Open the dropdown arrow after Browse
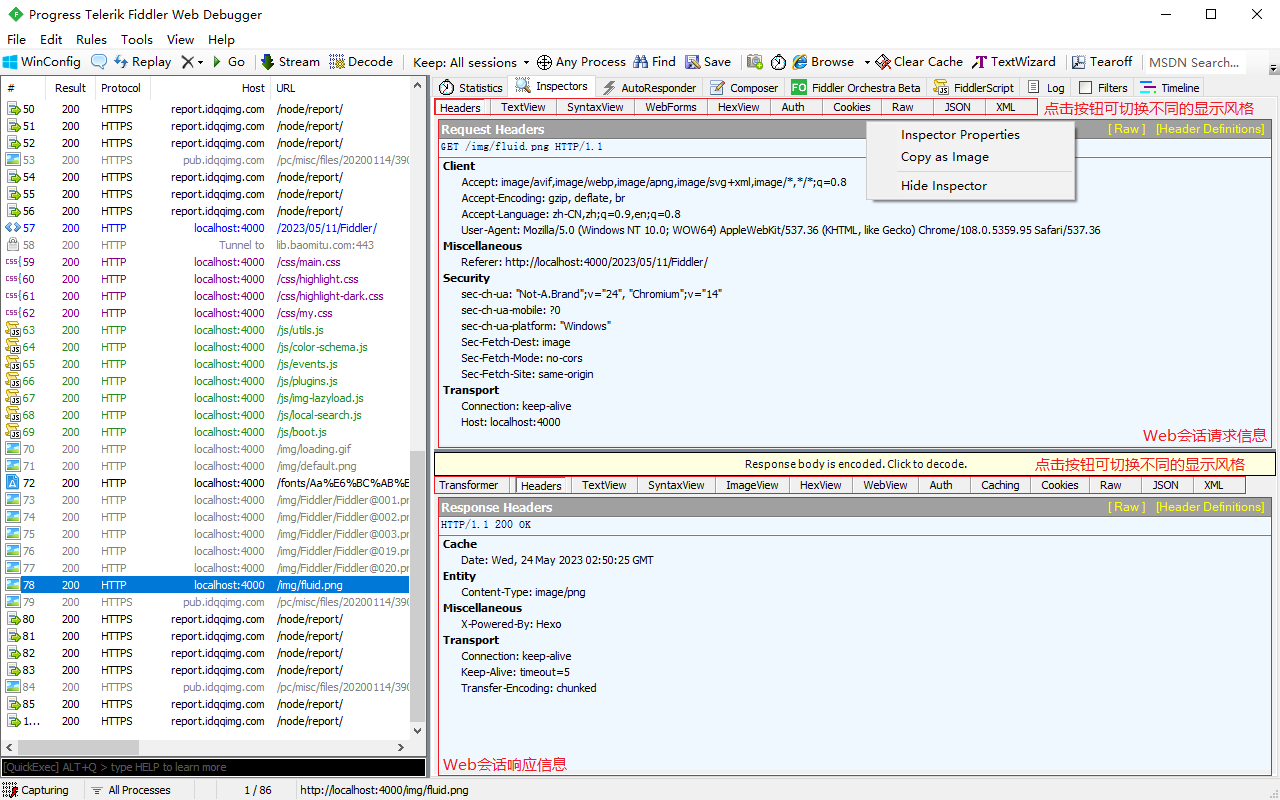Viewport: 1280px width, 800px height. (867, 62)
